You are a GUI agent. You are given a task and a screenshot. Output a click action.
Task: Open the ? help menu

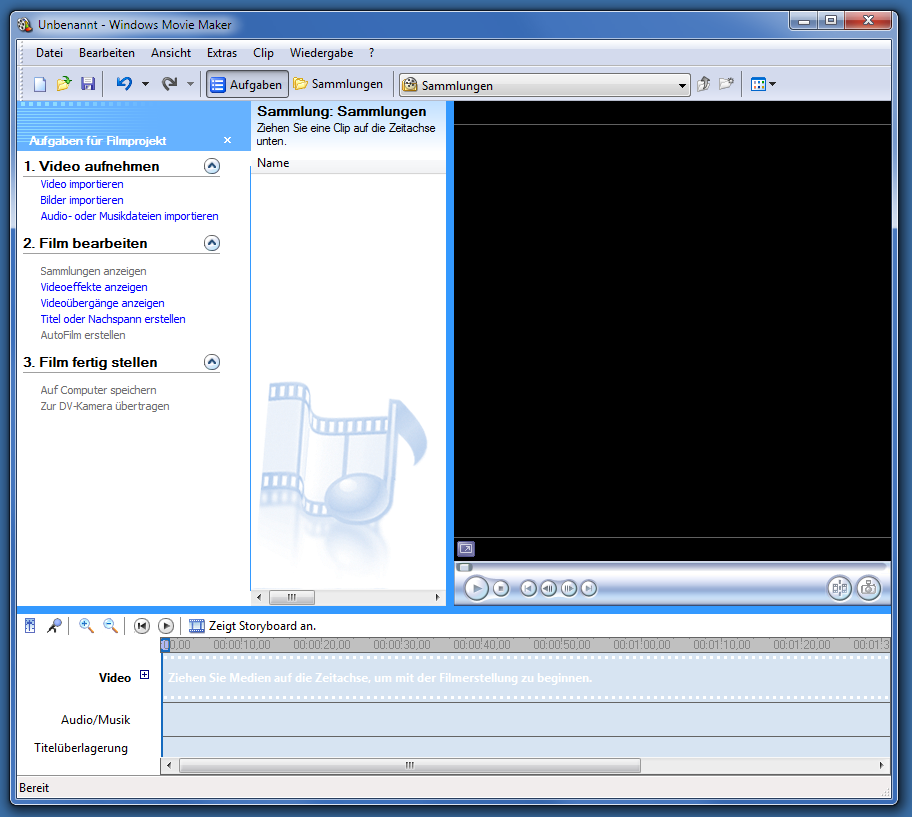tap(372, 53)
